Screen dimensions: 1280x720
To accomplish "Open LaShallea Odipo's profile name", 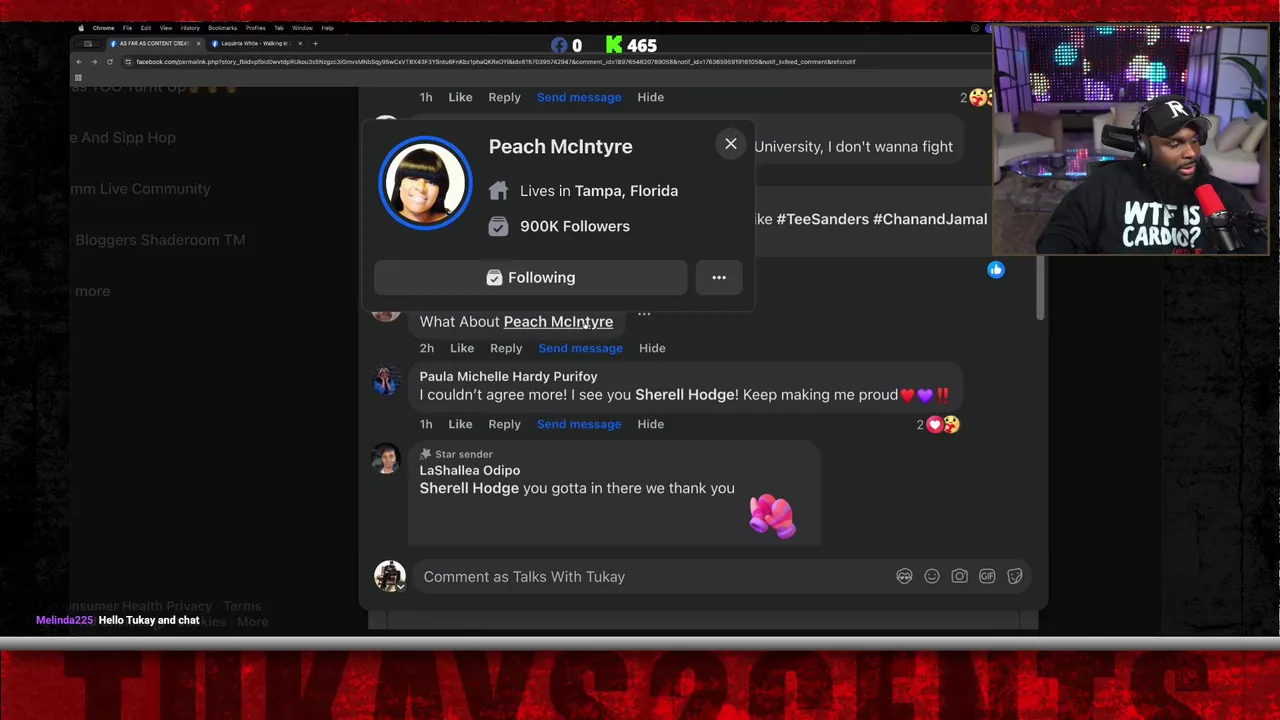I will [x=469, y=470].
